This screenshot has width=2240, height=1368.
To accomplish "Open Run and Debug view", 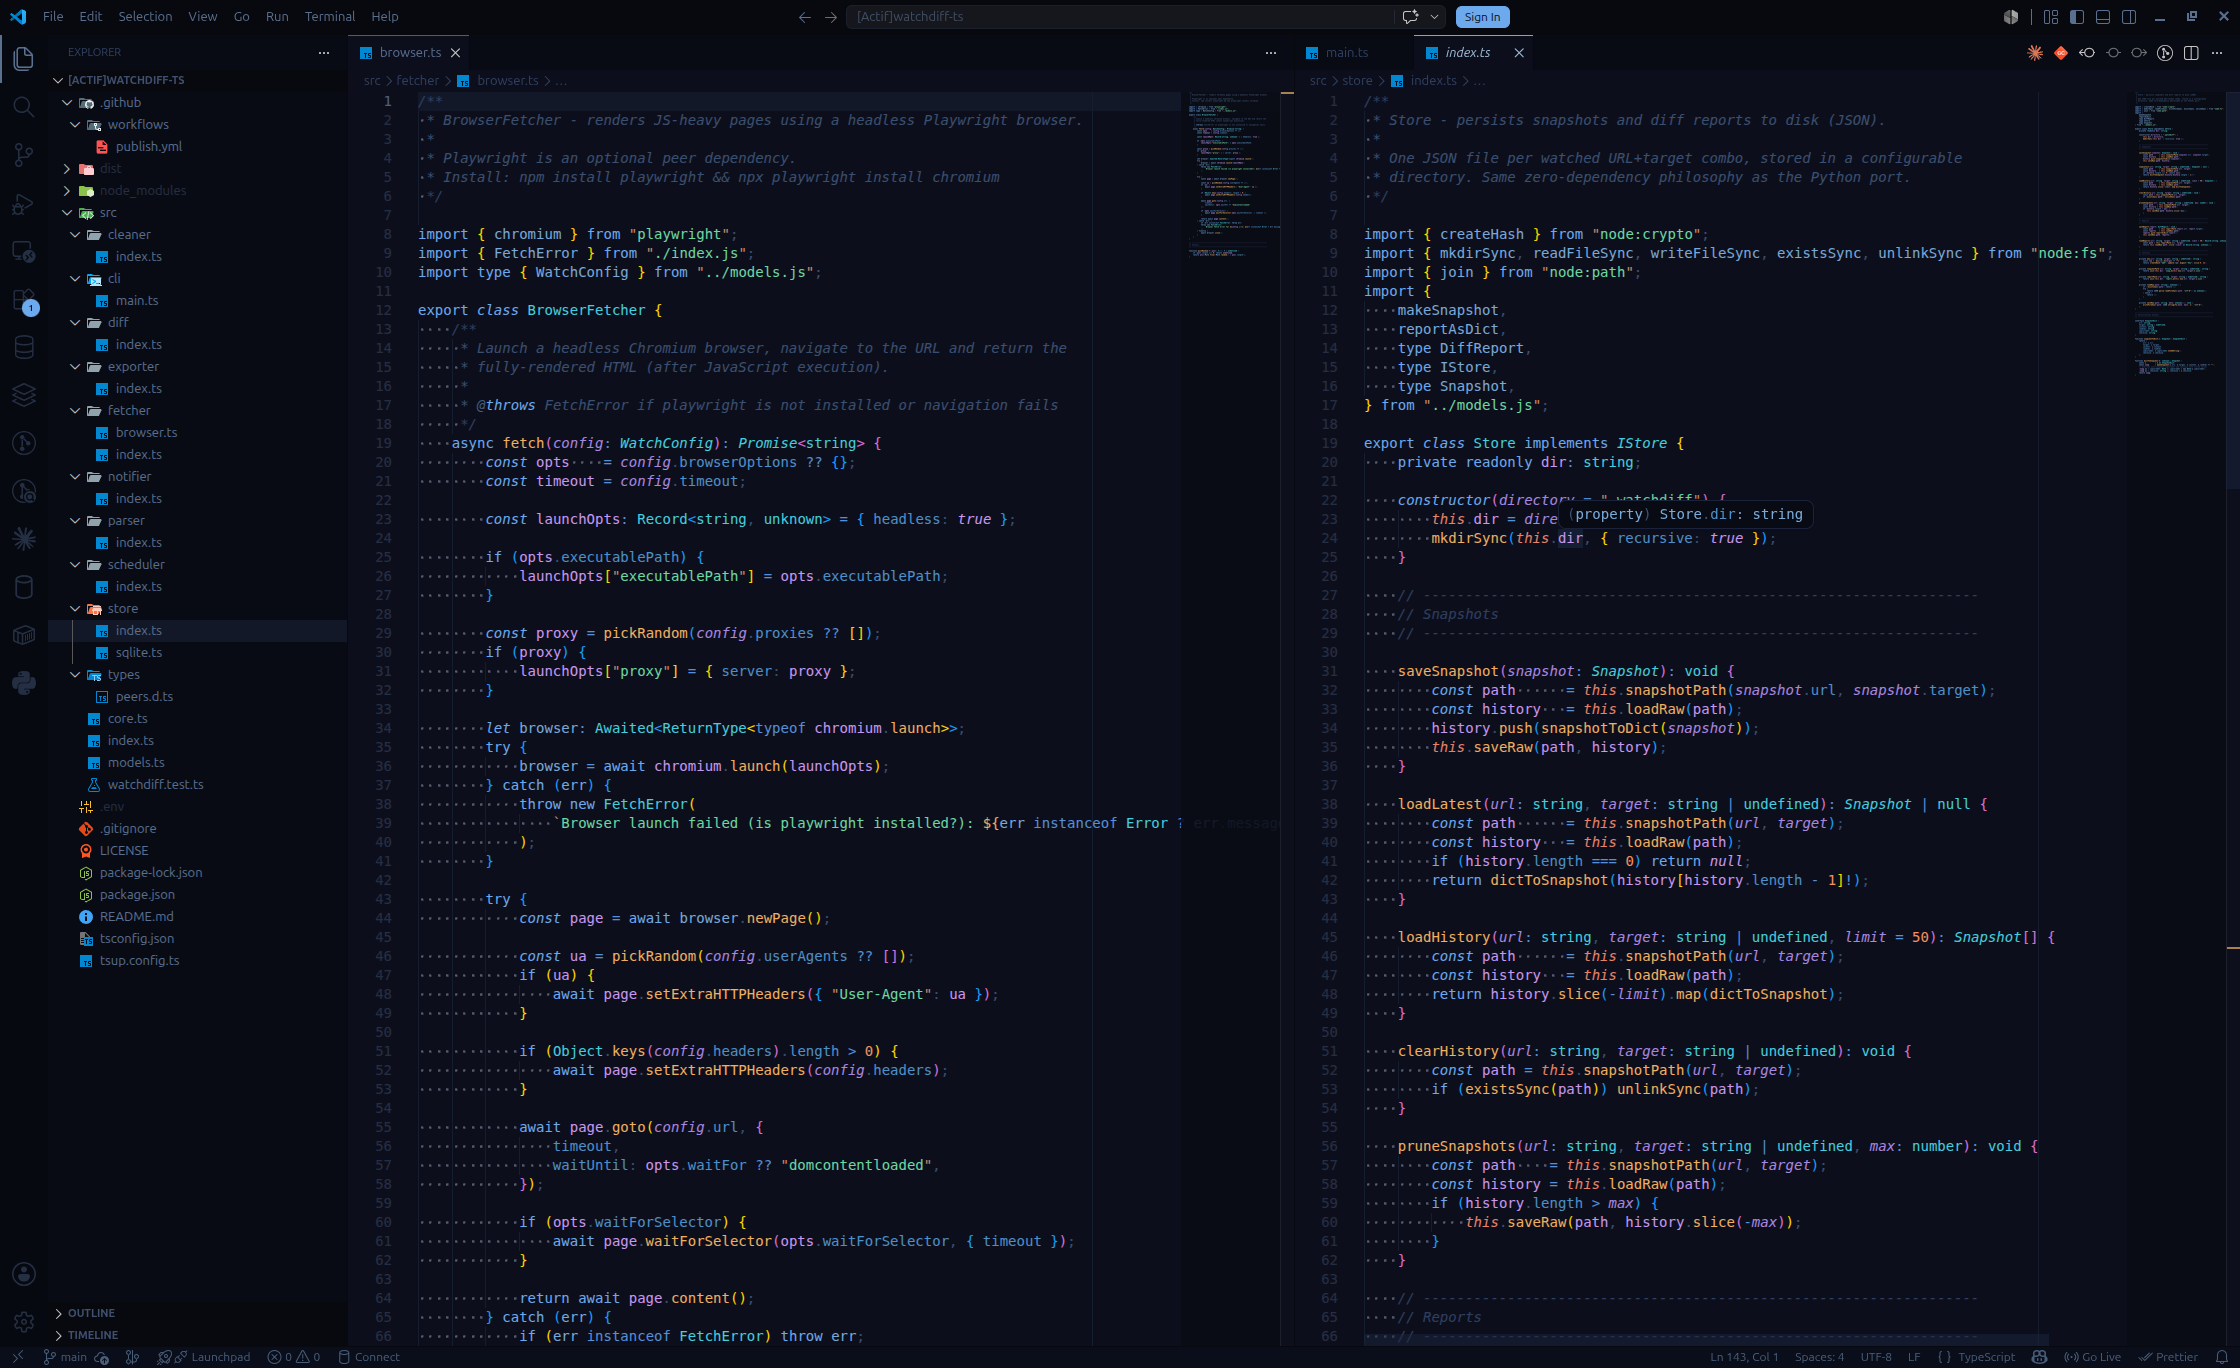I will pyautogui.click(x=24, y=203).
